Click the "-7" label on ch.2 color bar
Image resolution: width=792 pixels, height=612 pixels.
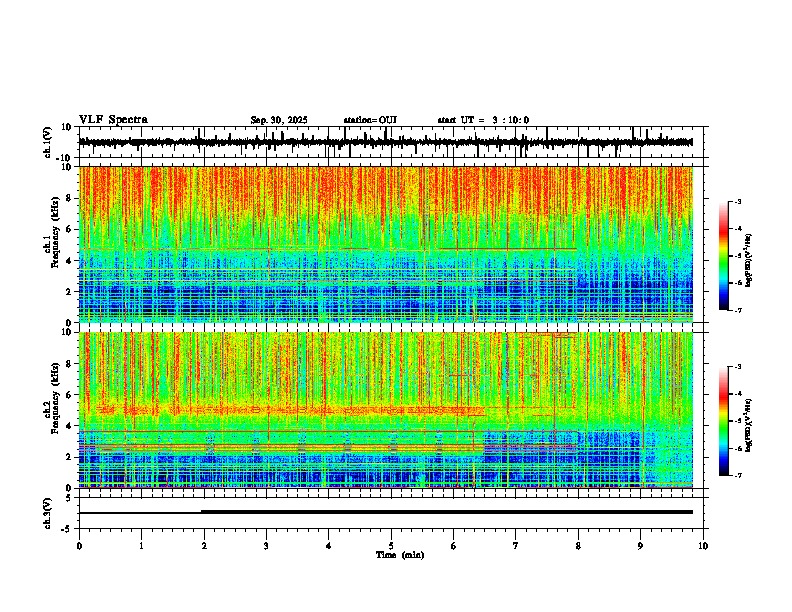click(738, 476)
